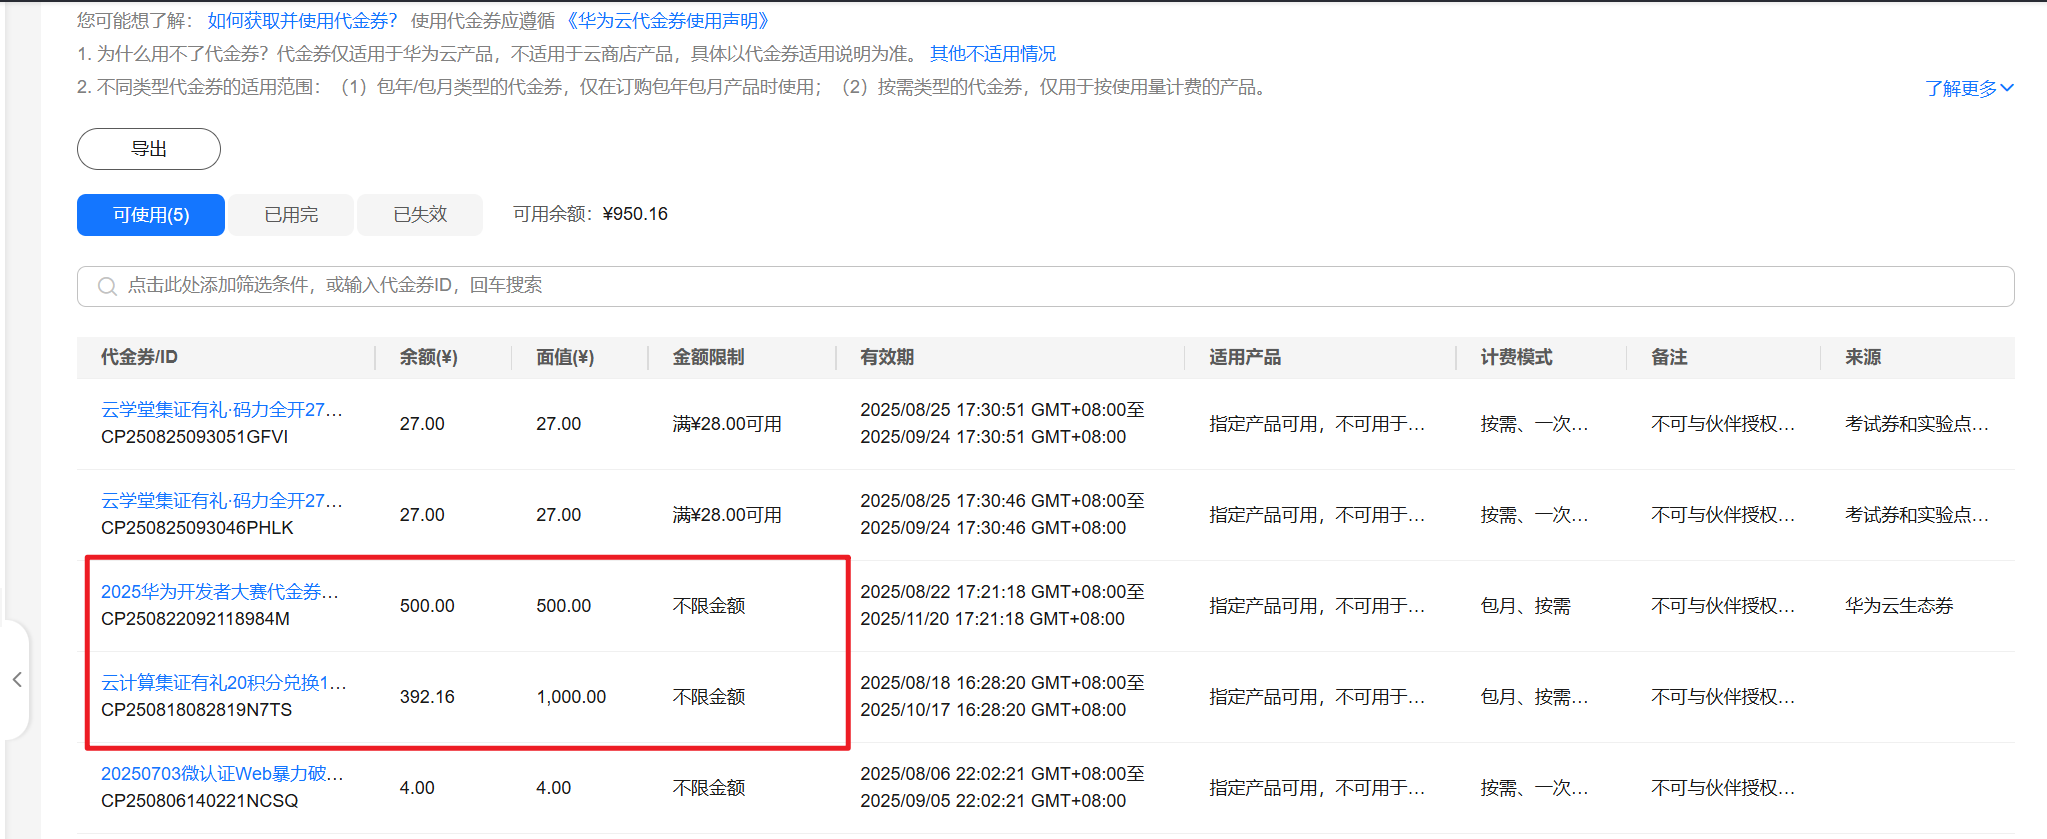Open 云计算集证有礼20积分兑换 voucher link
The height and width of the screenshot is (839, 2047).
point(224,683)
